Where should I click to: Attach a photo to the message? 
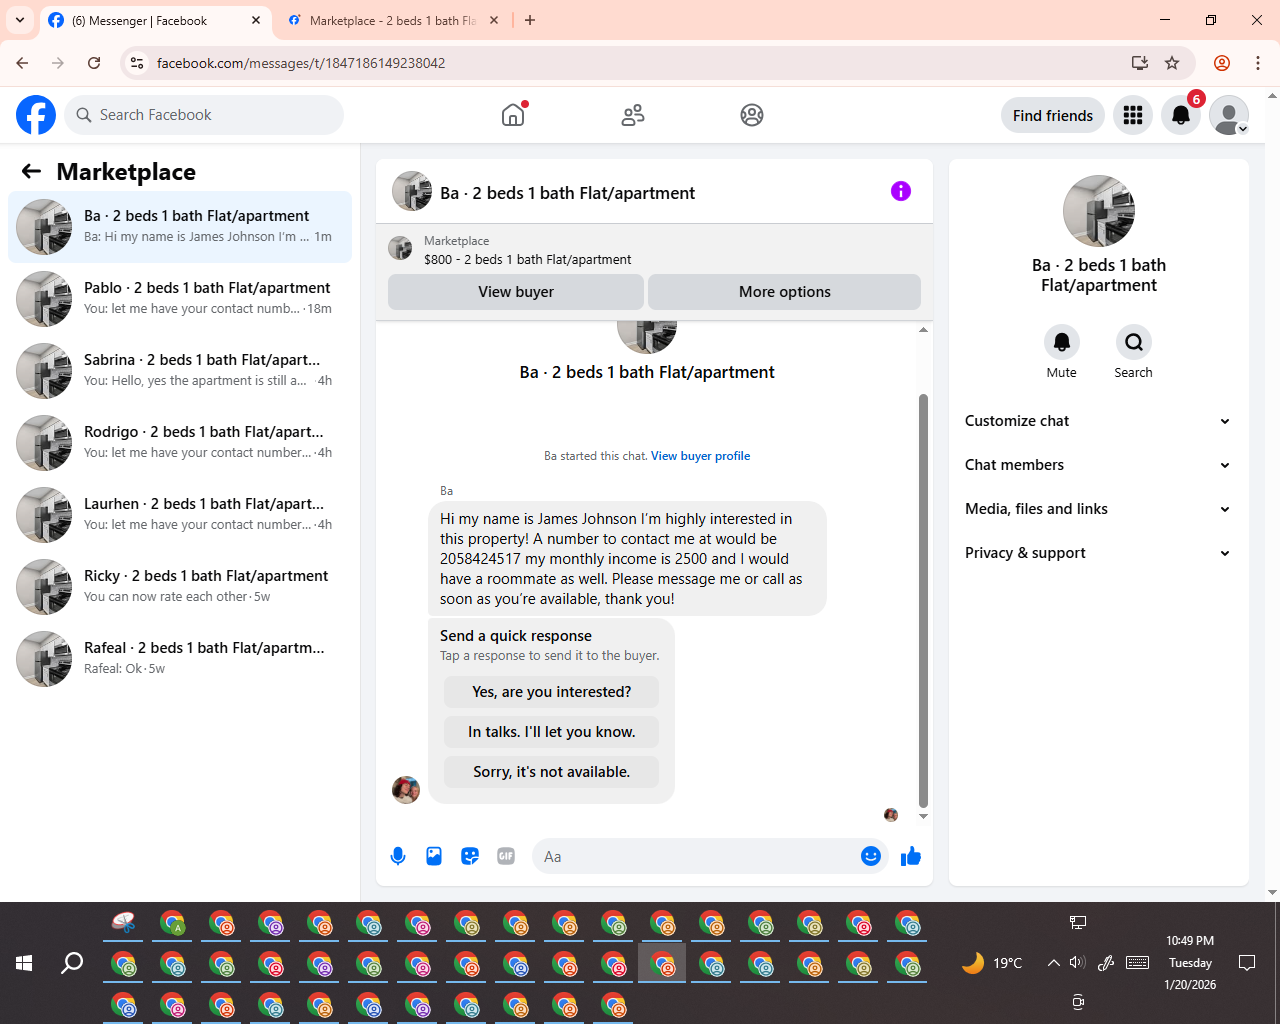click(x=434, y=856)
